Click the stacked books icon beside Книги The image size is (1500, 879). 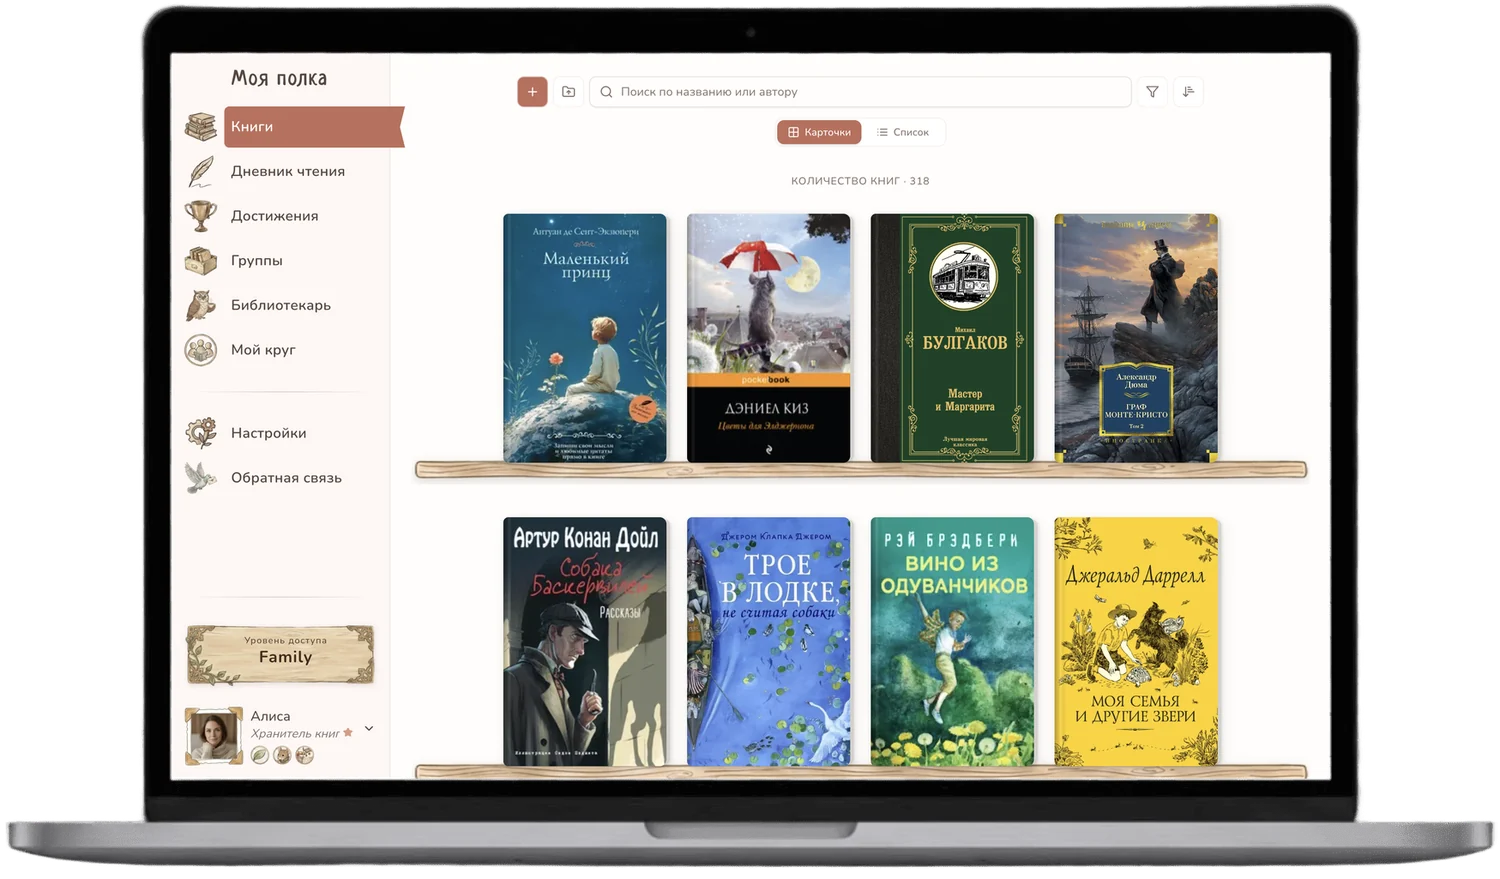coord(201,127)
